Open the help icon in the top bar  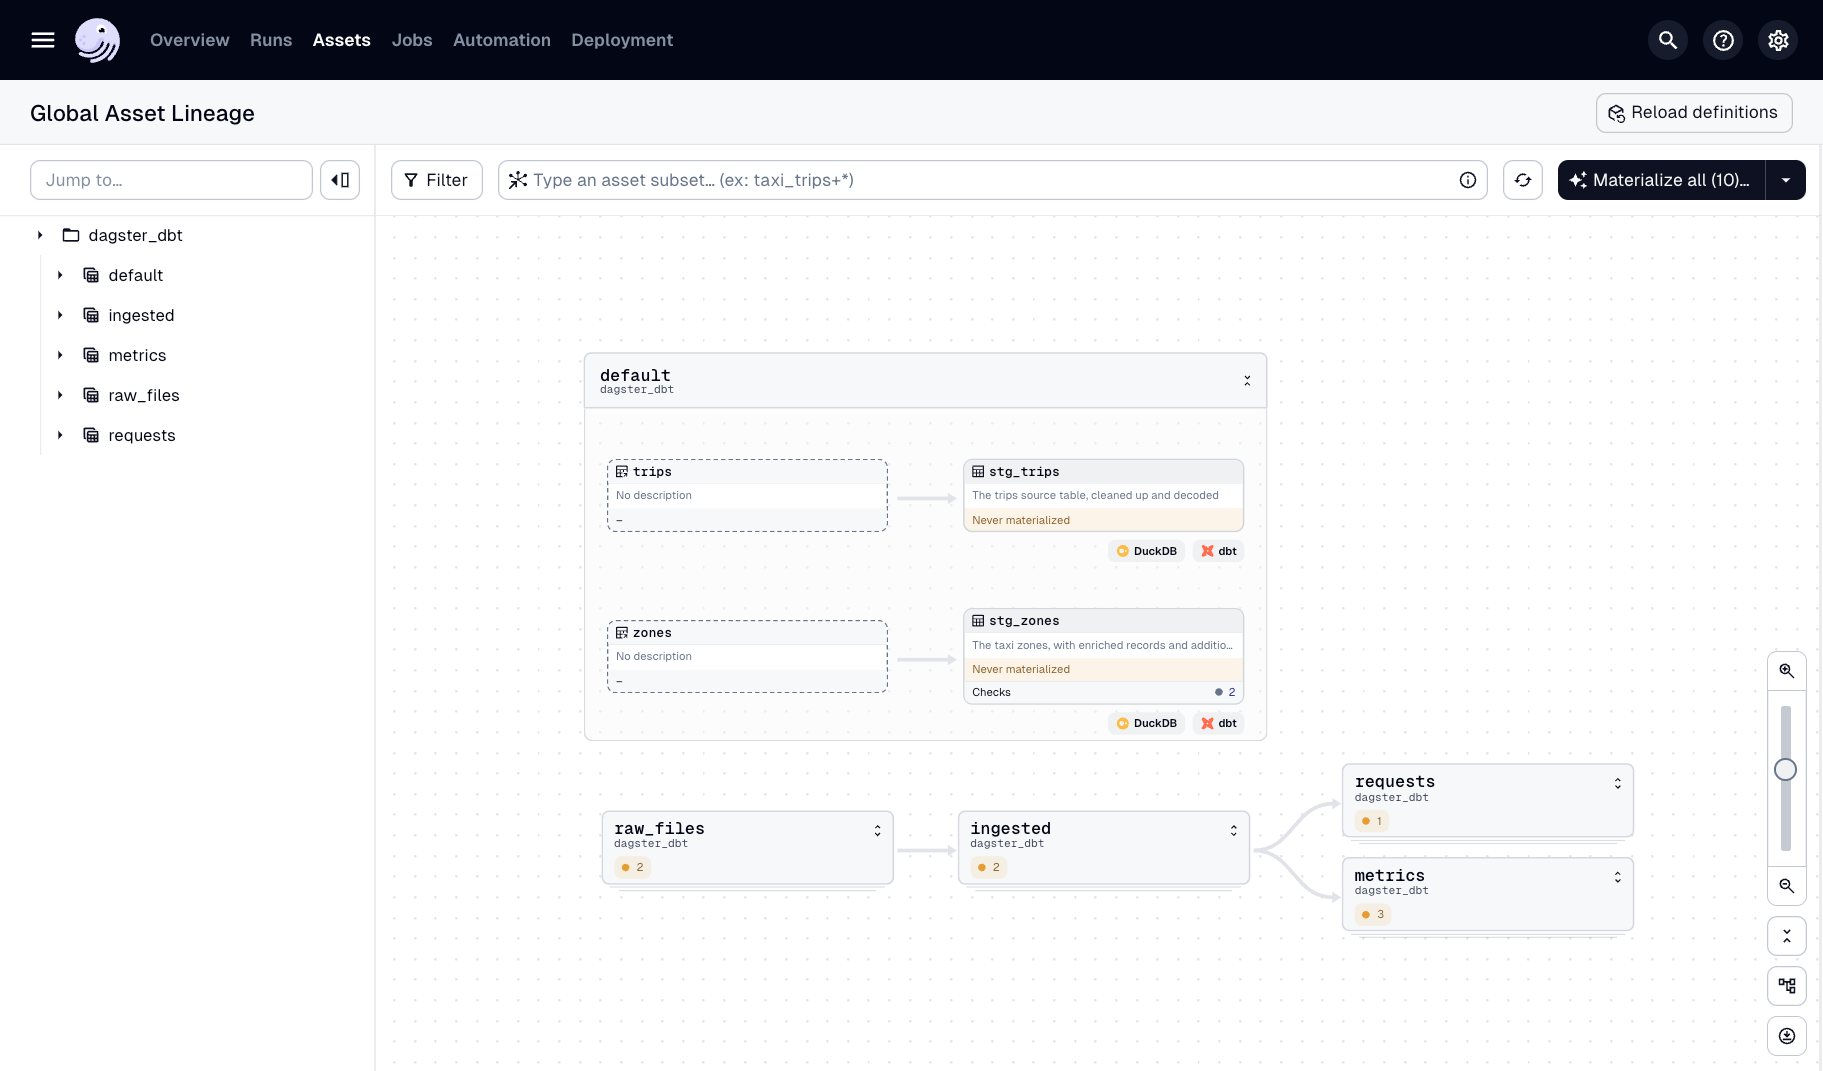click(1723, 40)
